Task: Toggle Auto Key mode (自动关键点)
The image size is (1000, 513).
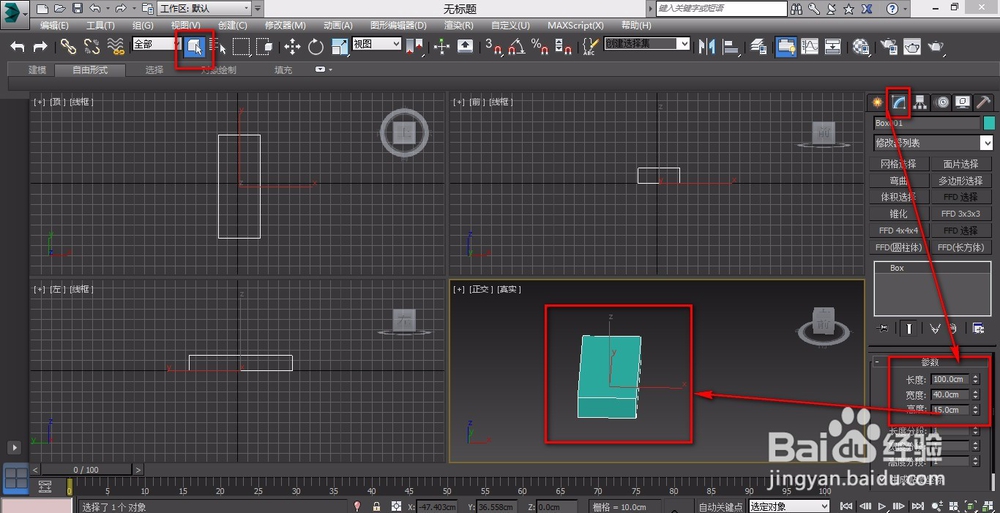Action: coord(720,507)
